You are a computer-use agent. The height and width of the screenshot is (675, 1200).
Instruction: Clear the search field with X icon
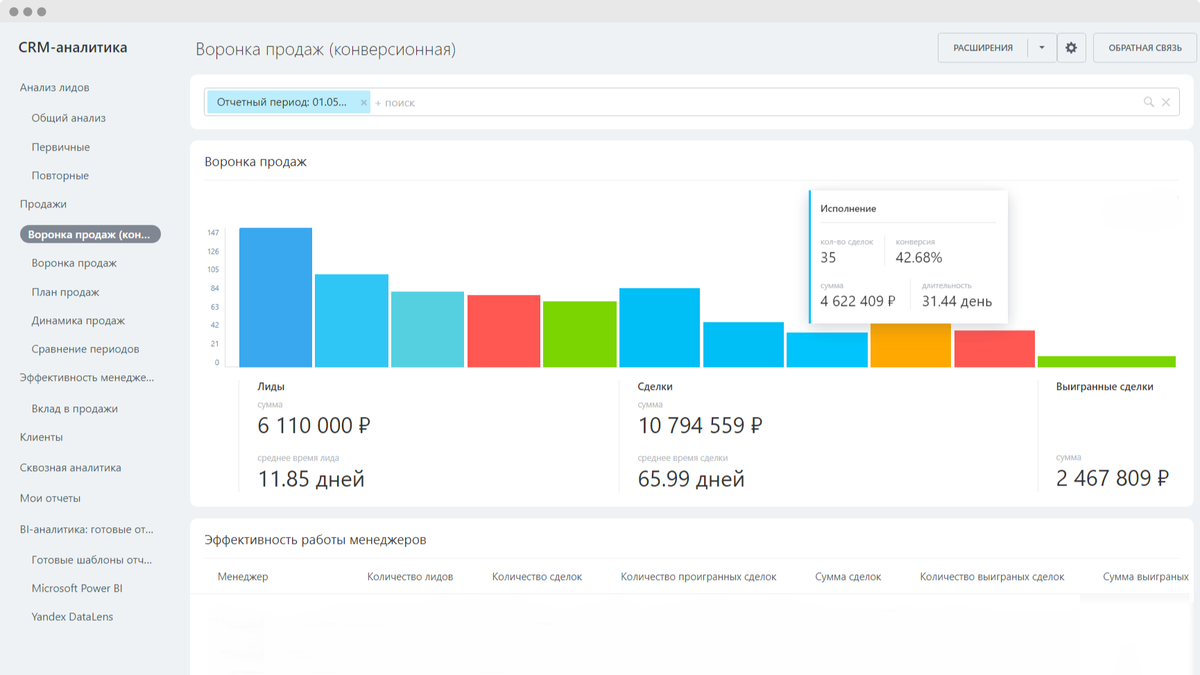[x=1166, y=102]
